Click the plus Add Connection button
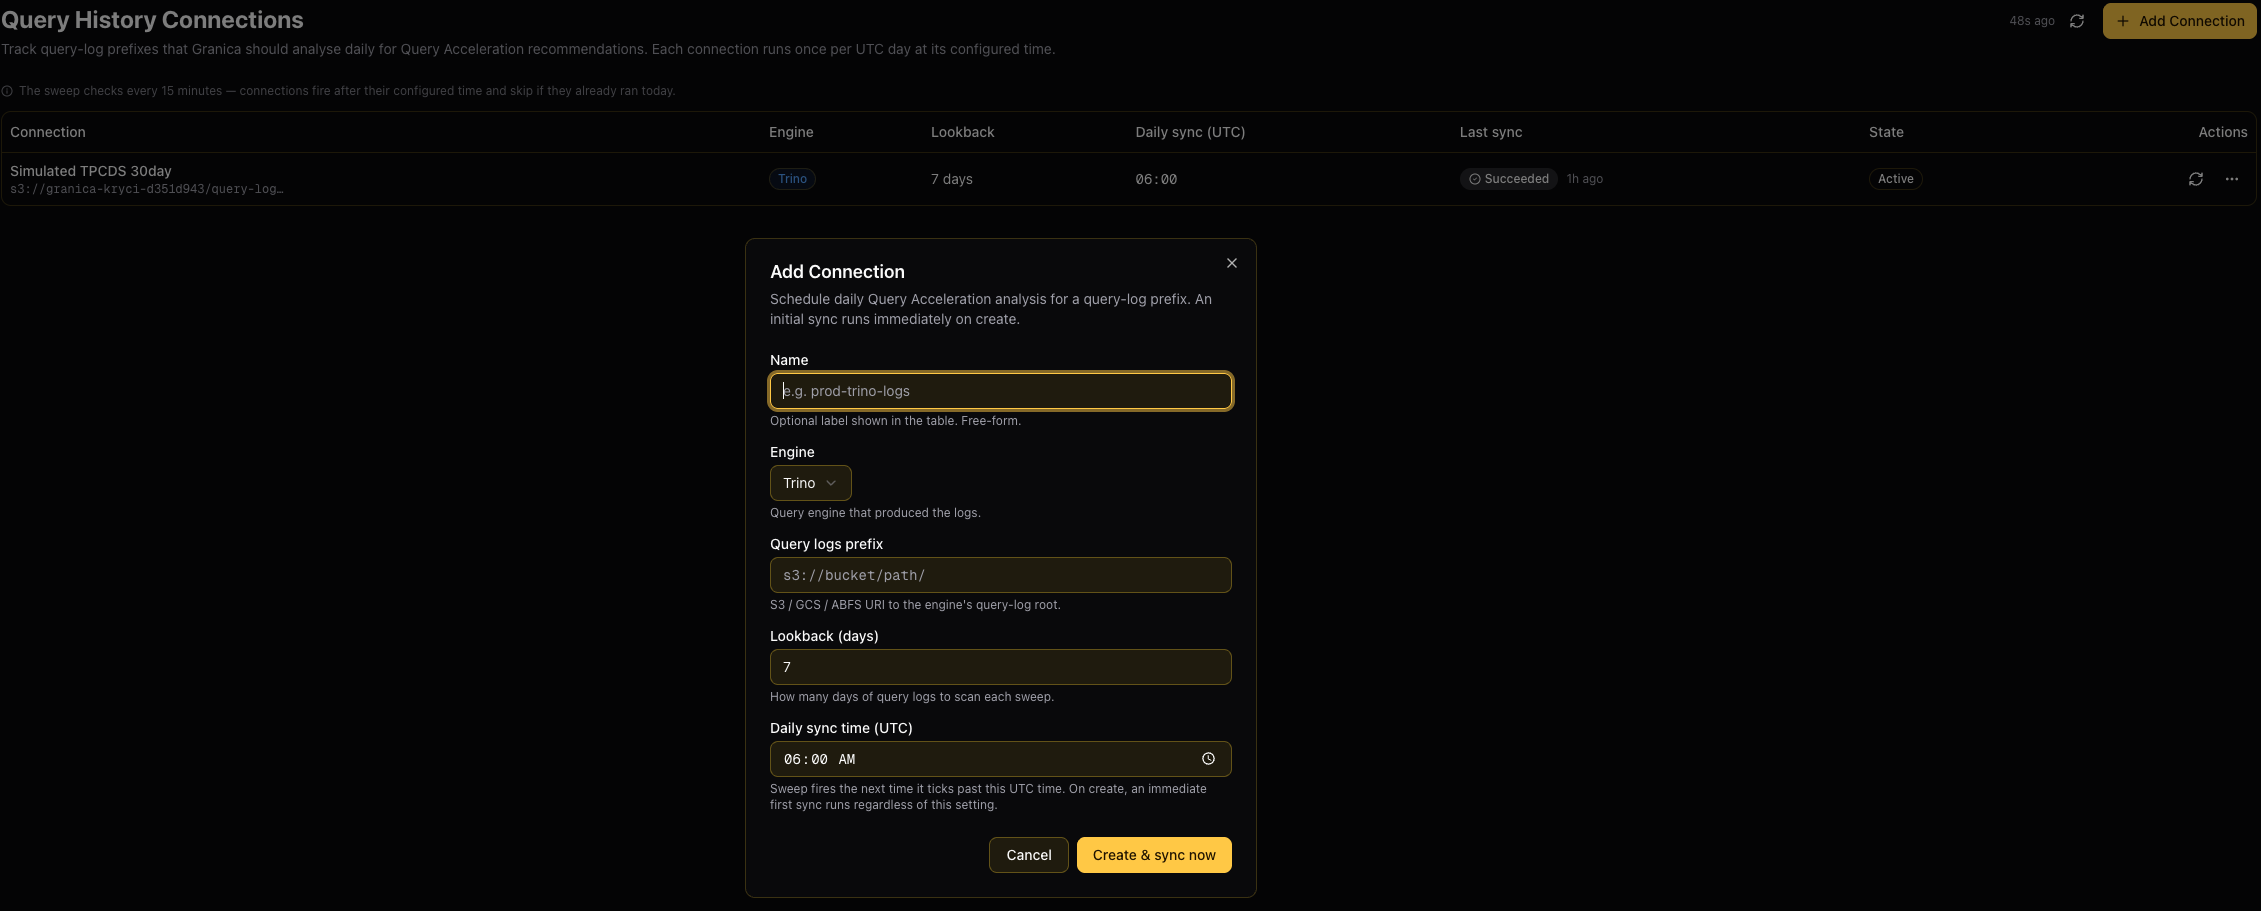The height and width of the screenshot is (911, 2261). [x=2179, y=21]
